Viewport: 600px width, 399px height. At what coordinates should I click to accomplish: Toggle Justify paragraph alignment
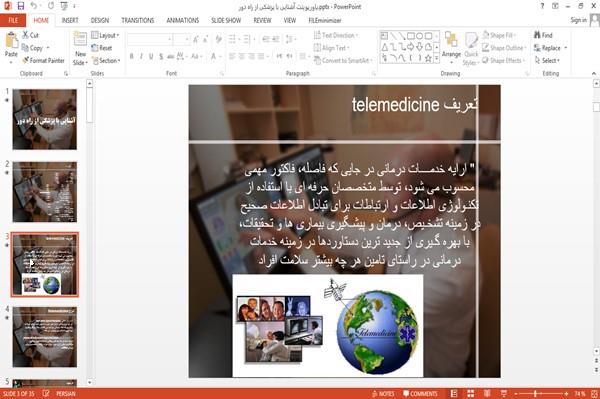[x=261, y=57]
